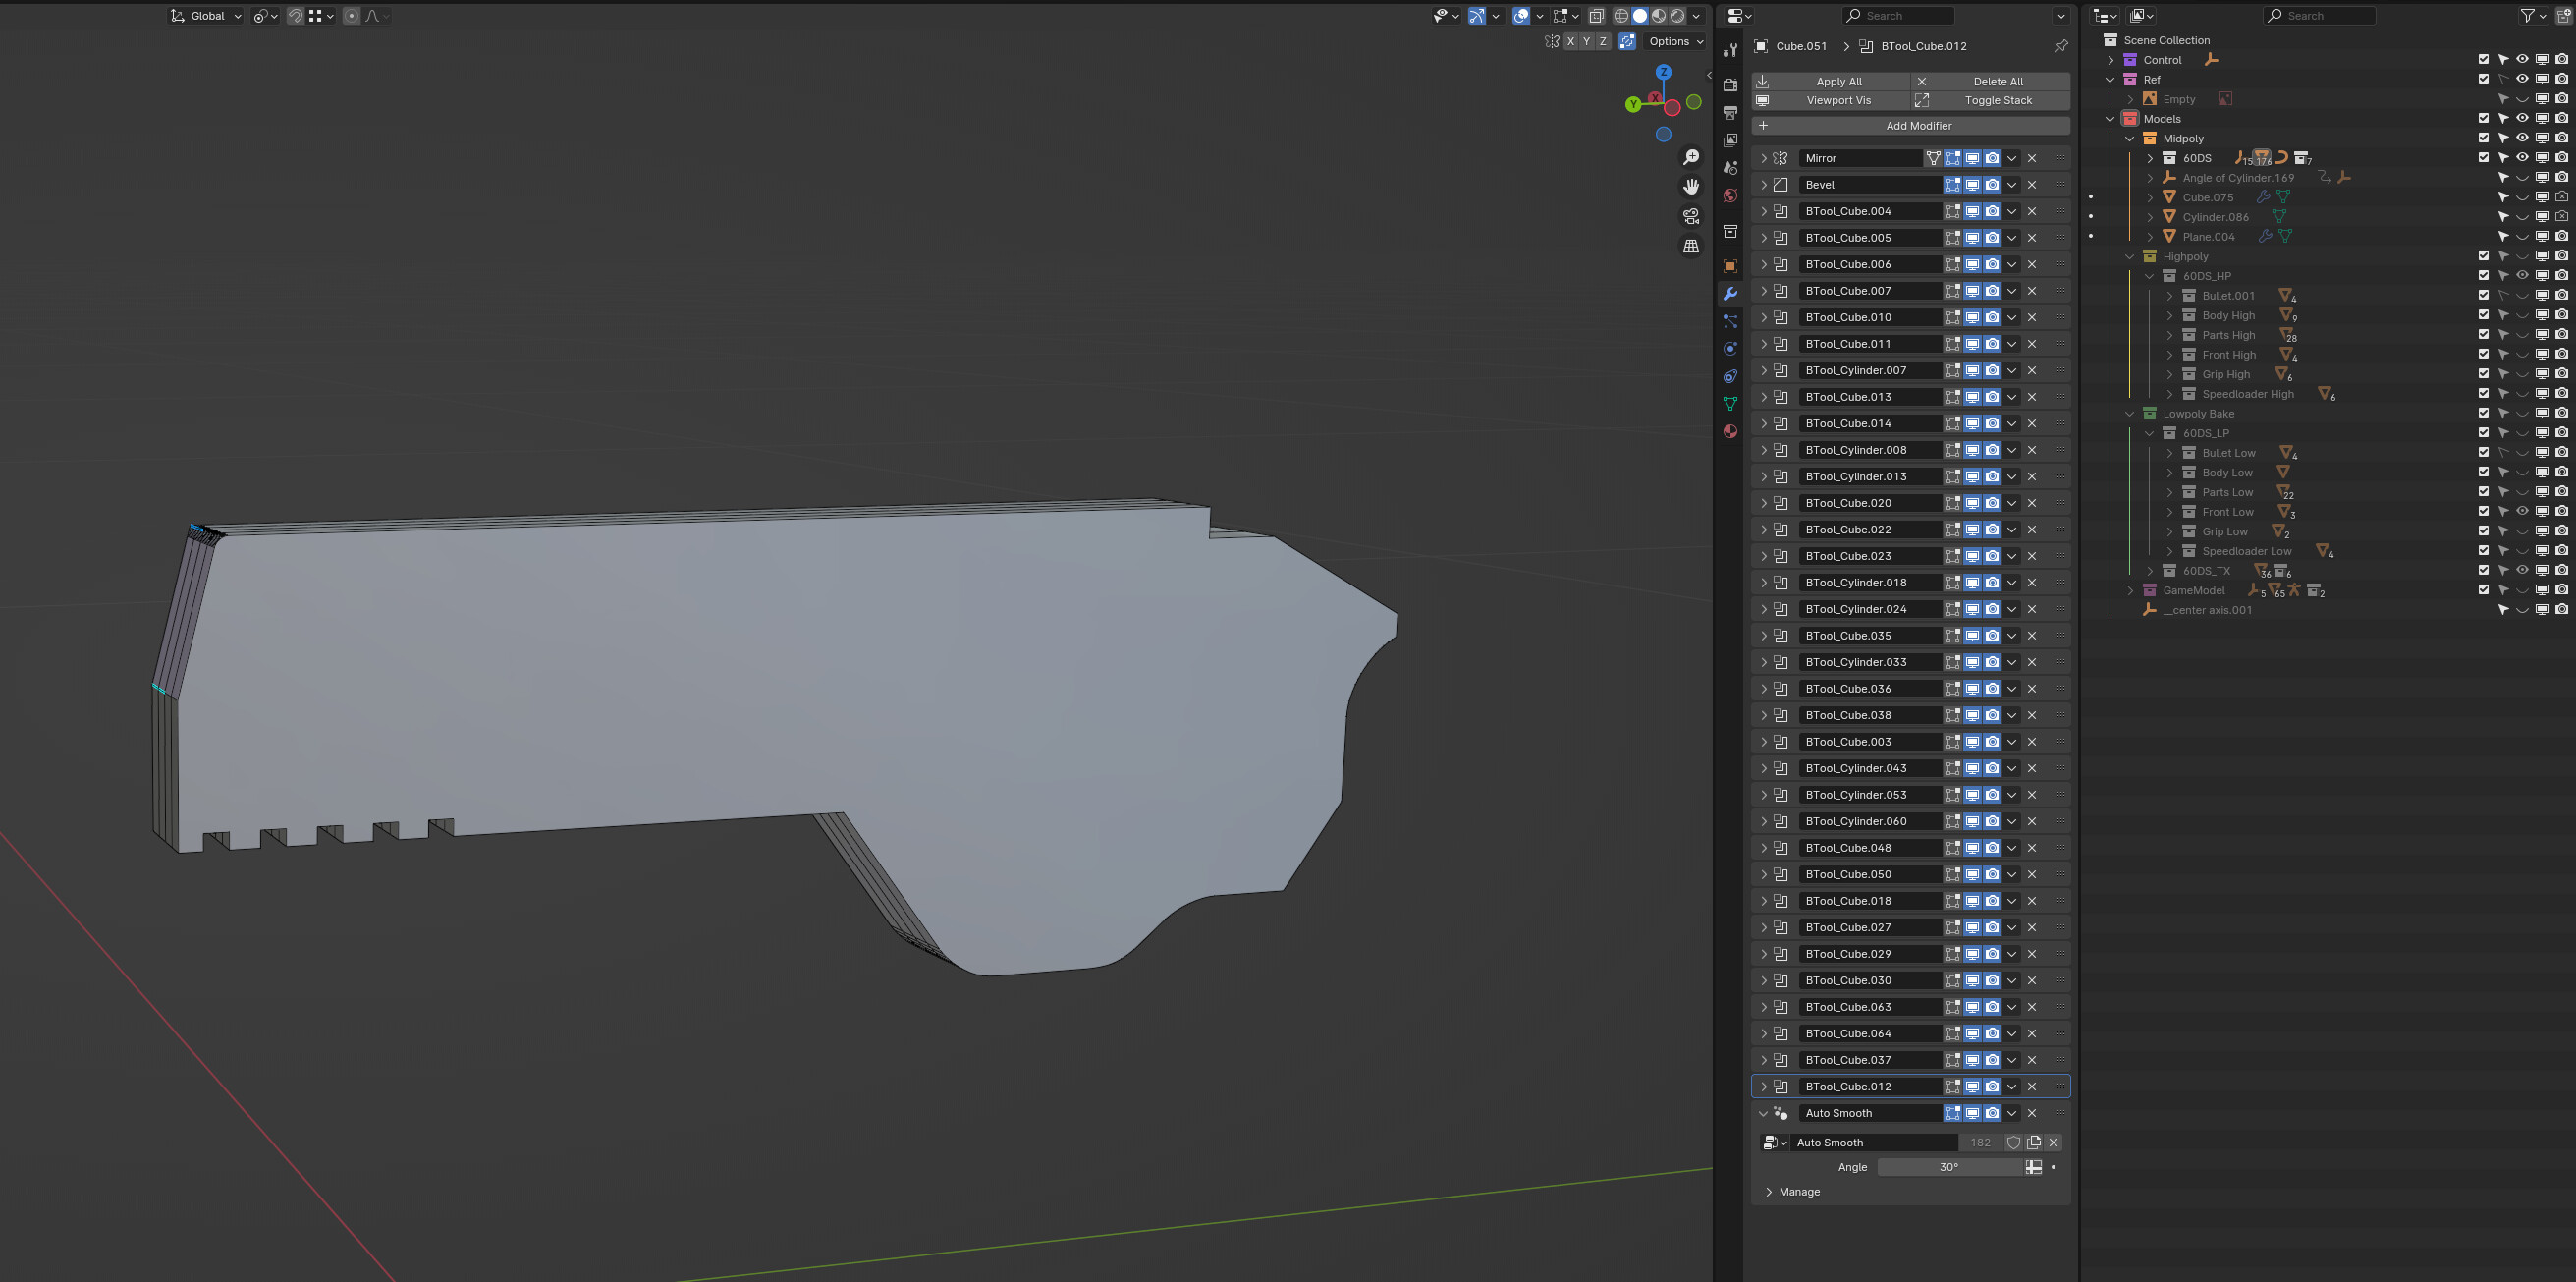
Task: Hide the Front Low collection eye icon
Action: [x=2522, y=511]
